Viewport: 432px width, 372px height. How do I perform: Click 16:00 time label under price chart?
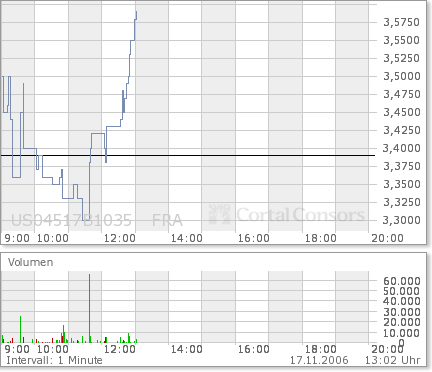click(x=254, y=239)
